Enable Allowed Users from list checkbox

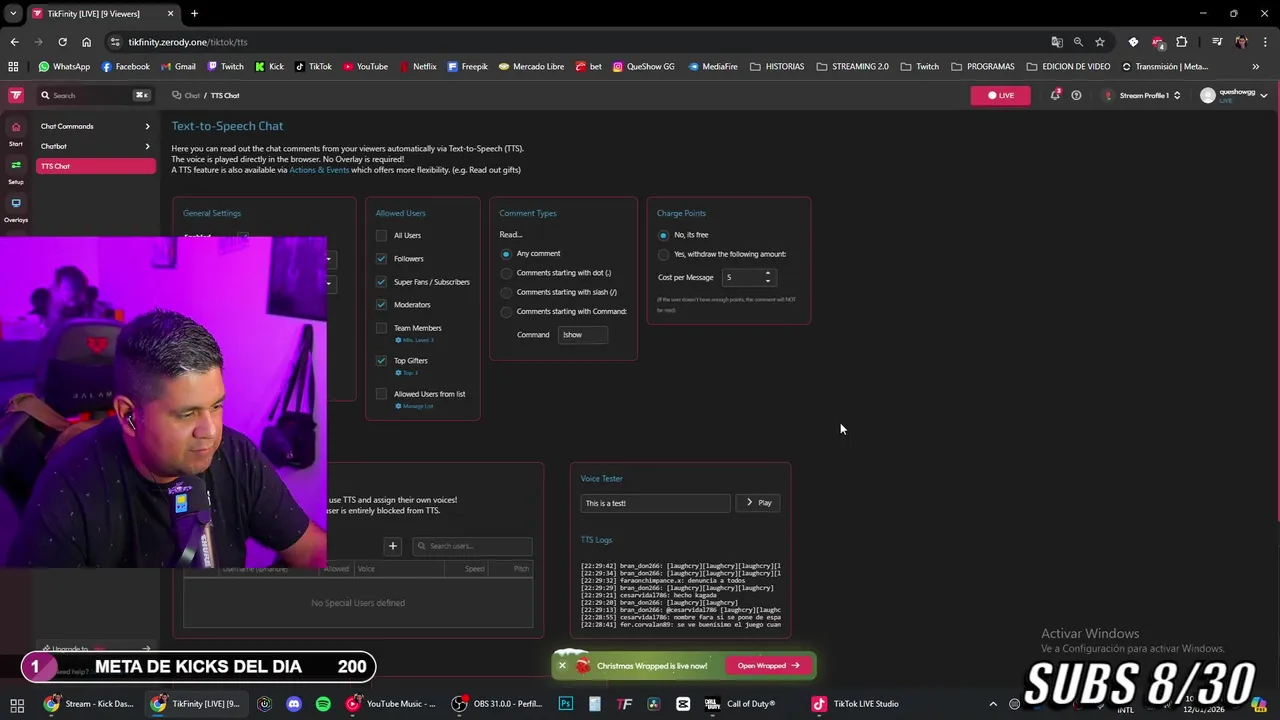[381, 394]
